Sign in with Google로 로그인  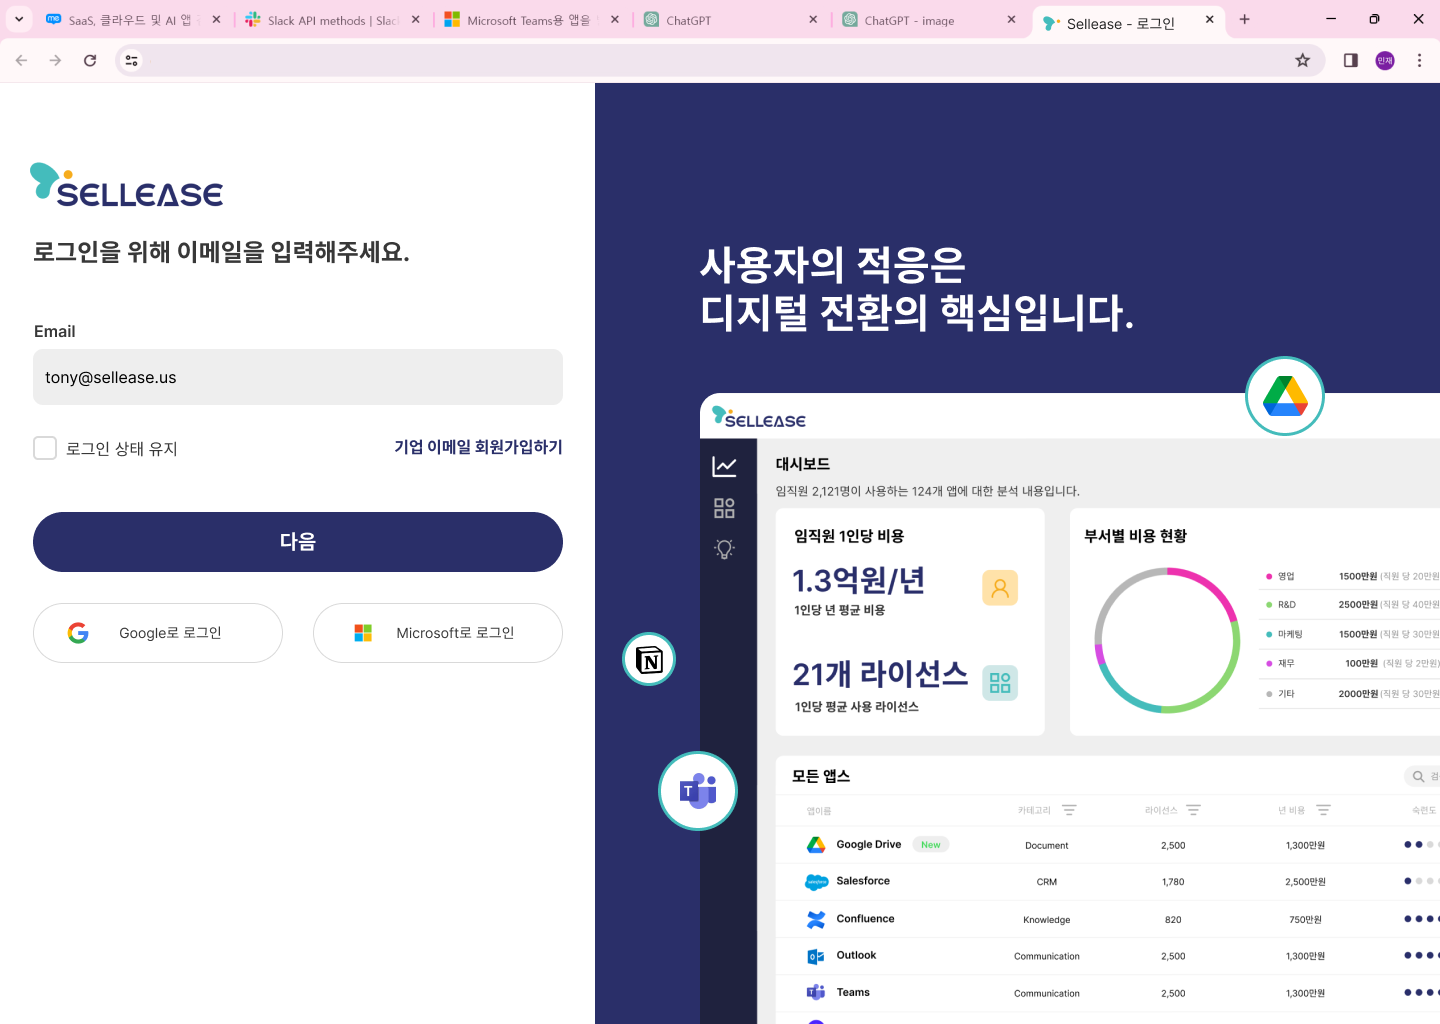point(158,633)
